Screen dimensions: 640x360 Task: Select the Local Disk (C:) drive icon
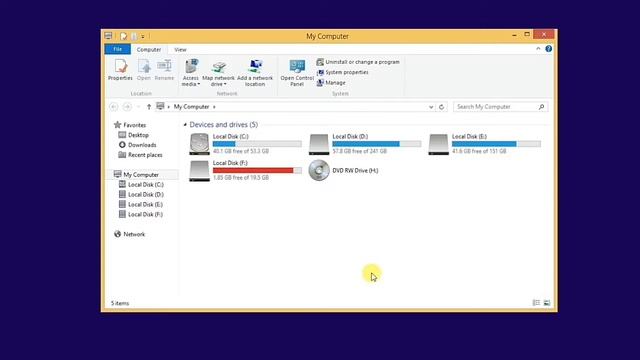click(x=199, y=144)
